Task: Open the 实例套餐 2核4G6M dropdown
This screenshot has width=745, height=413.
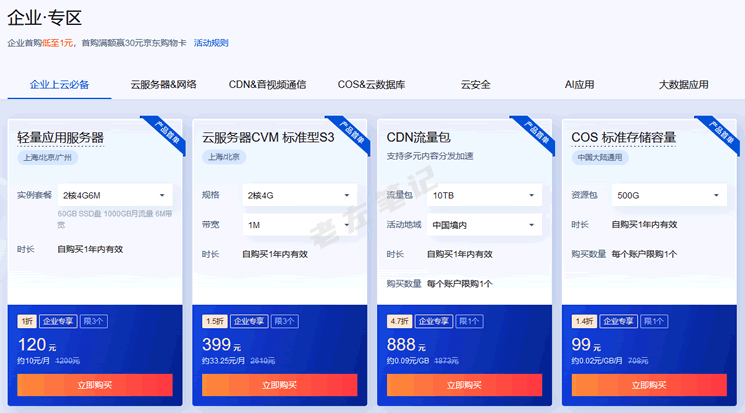Action: (114, 195)
